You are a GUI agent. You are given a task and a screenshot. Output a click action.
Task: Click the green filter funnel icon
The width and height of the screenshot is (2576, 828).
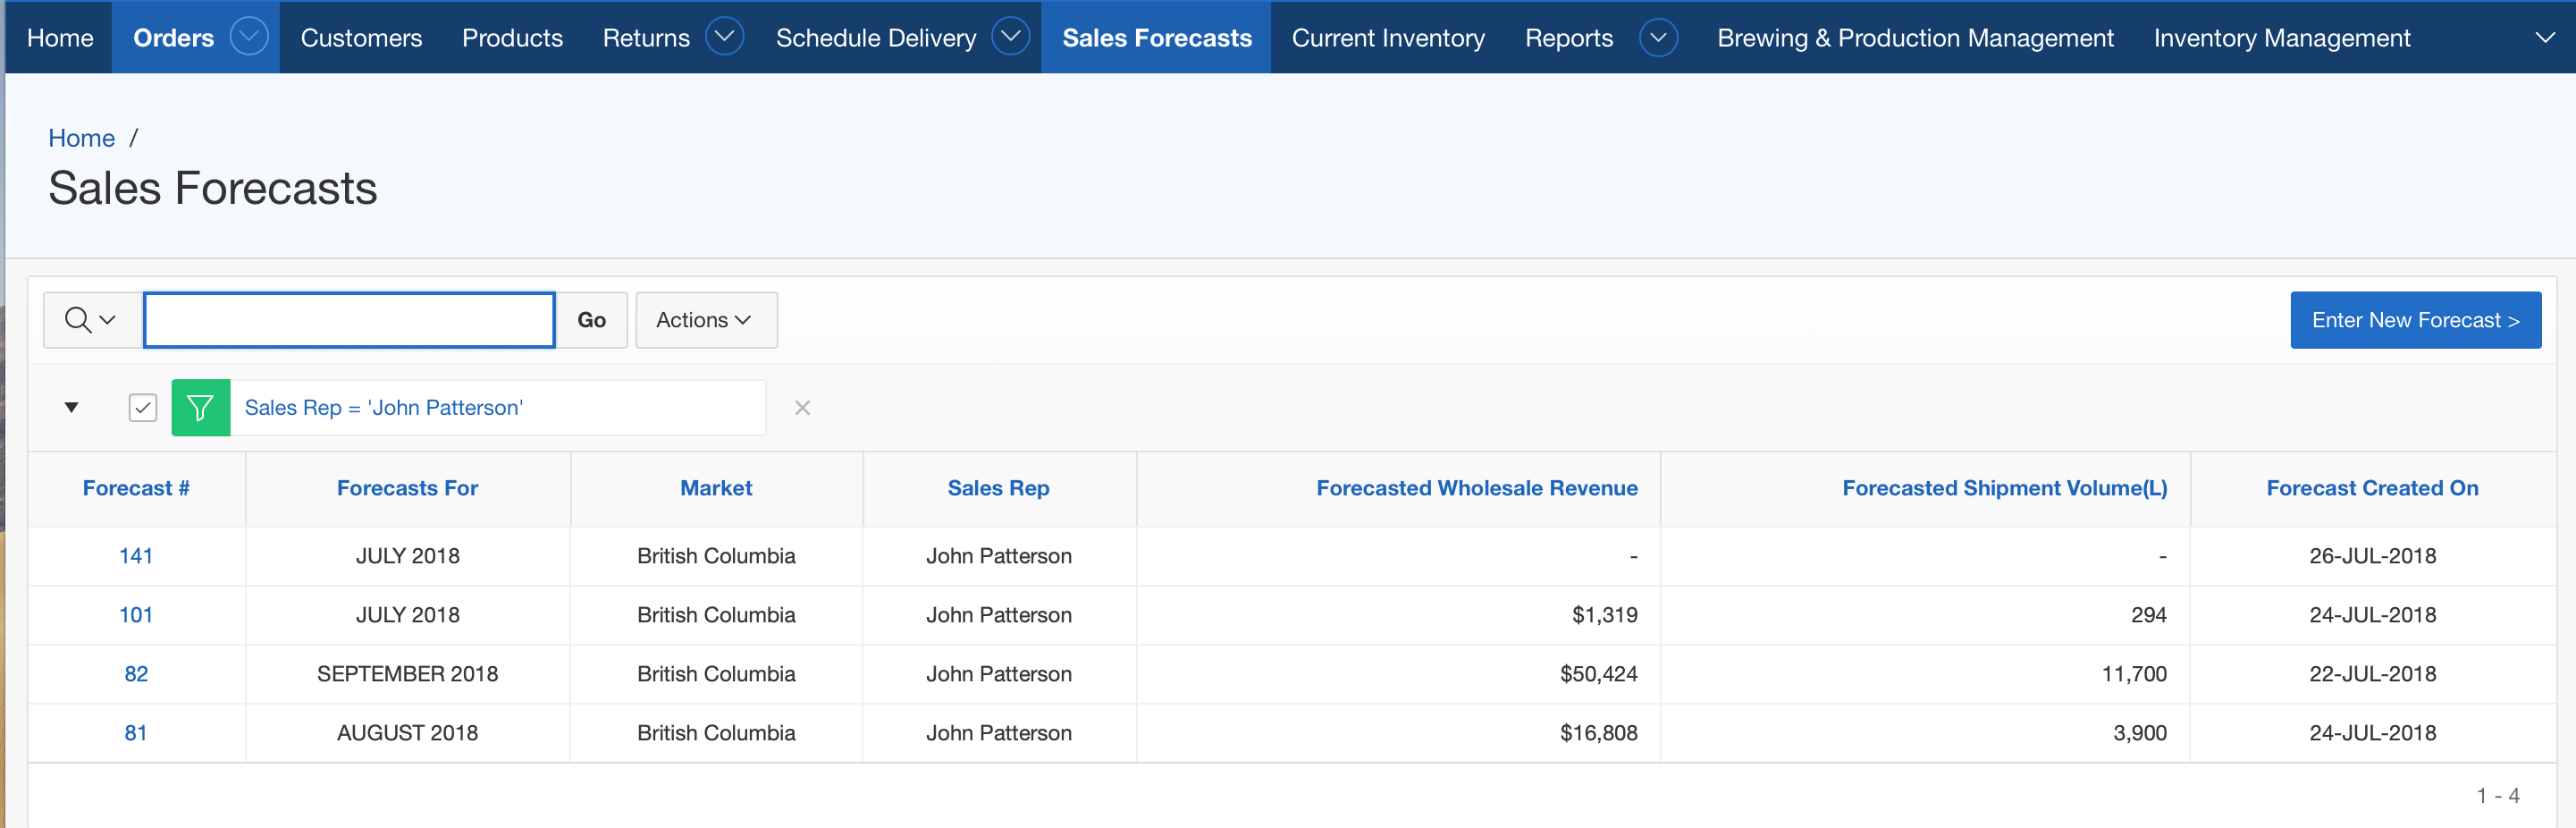[200, 408]
